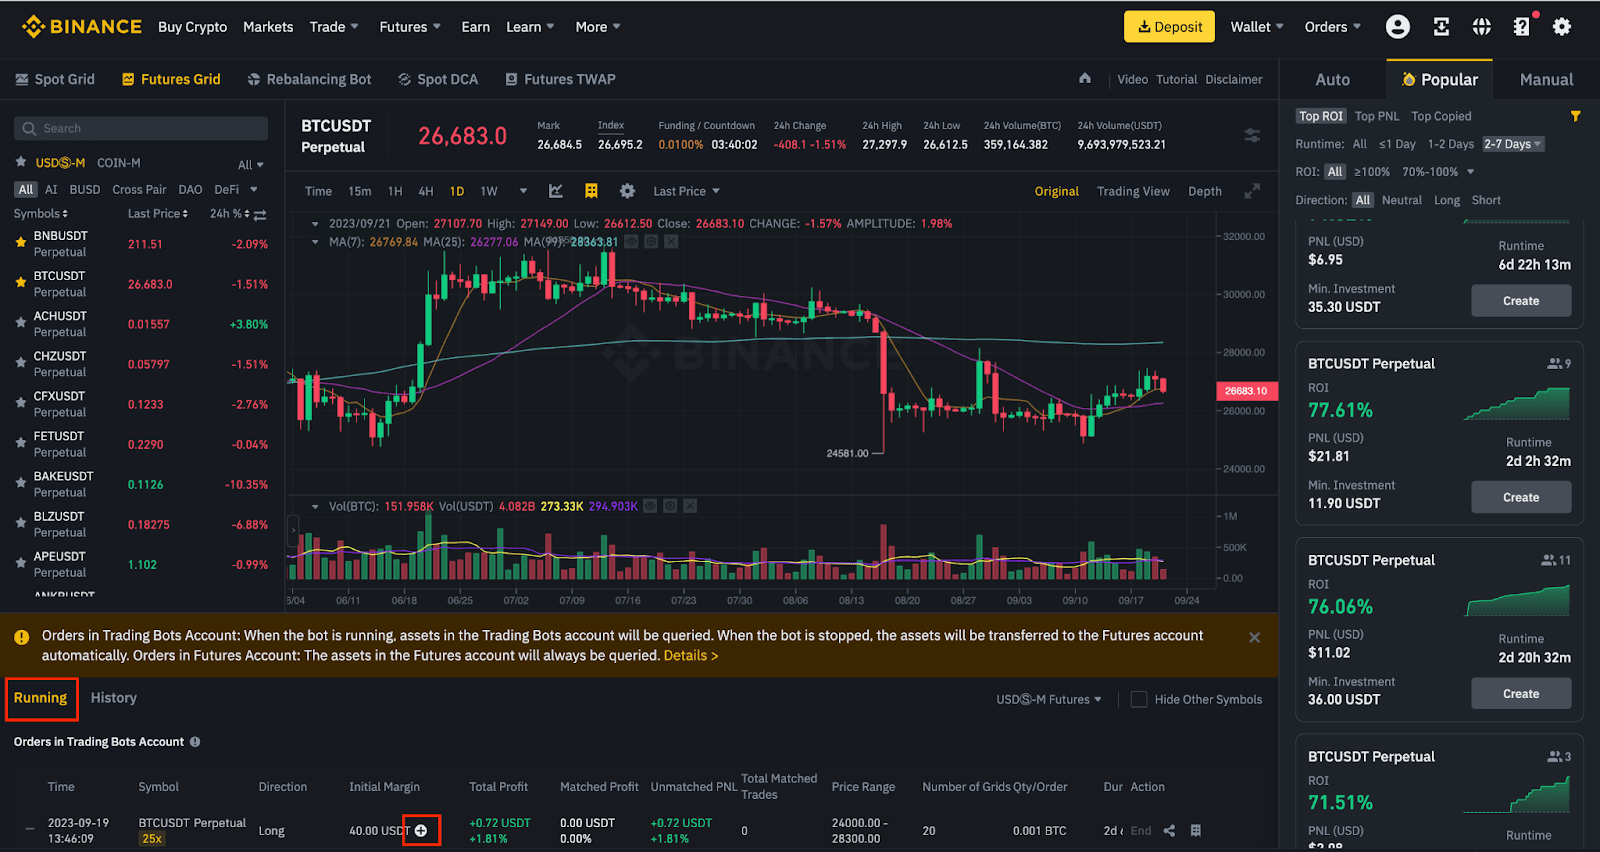
Task: Click the filter funnel in Popular panel
Action: (x=1575, y=116)
